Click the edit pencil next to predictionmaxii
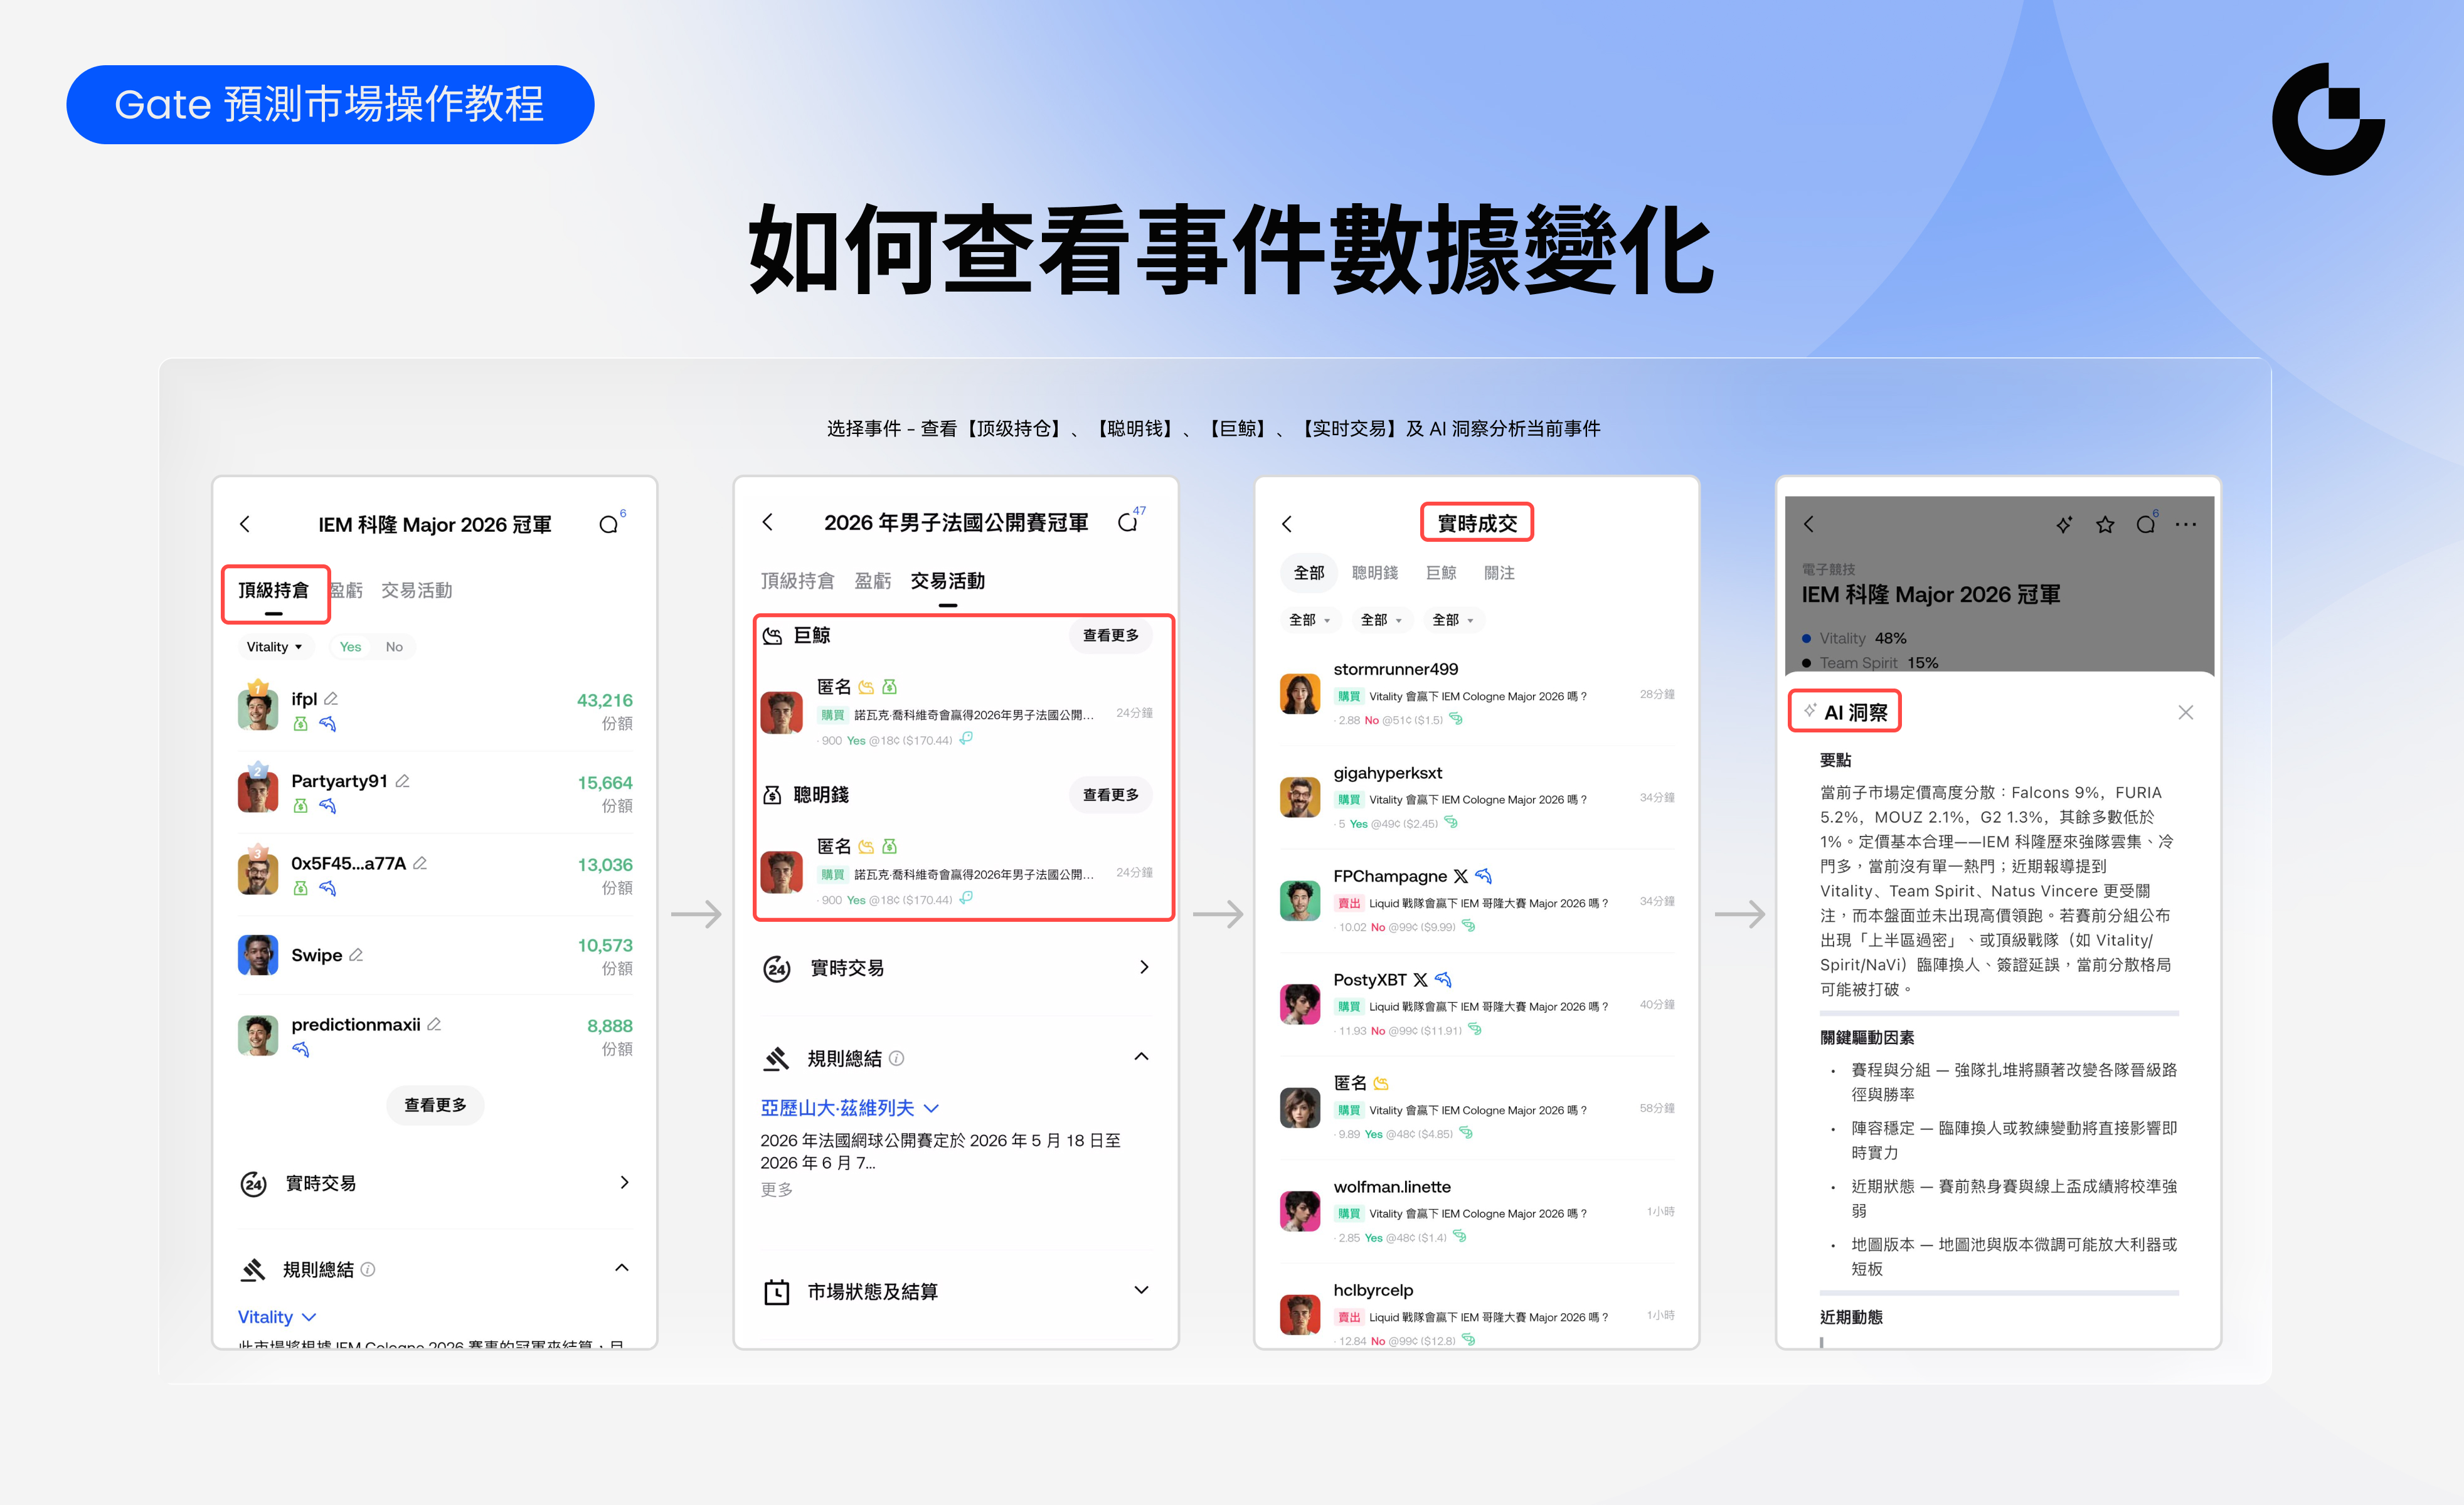The height and width of the screenshot is (1505, 2464). tap(434, 1024)
